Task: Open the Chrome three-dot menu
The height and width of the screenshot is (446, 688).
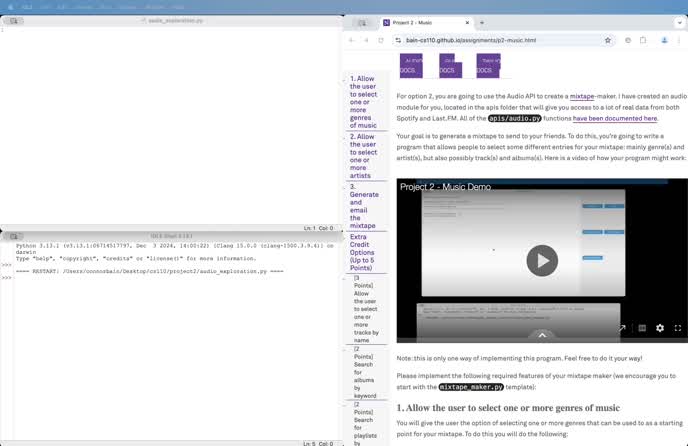Action: click(x=679, y=40)
